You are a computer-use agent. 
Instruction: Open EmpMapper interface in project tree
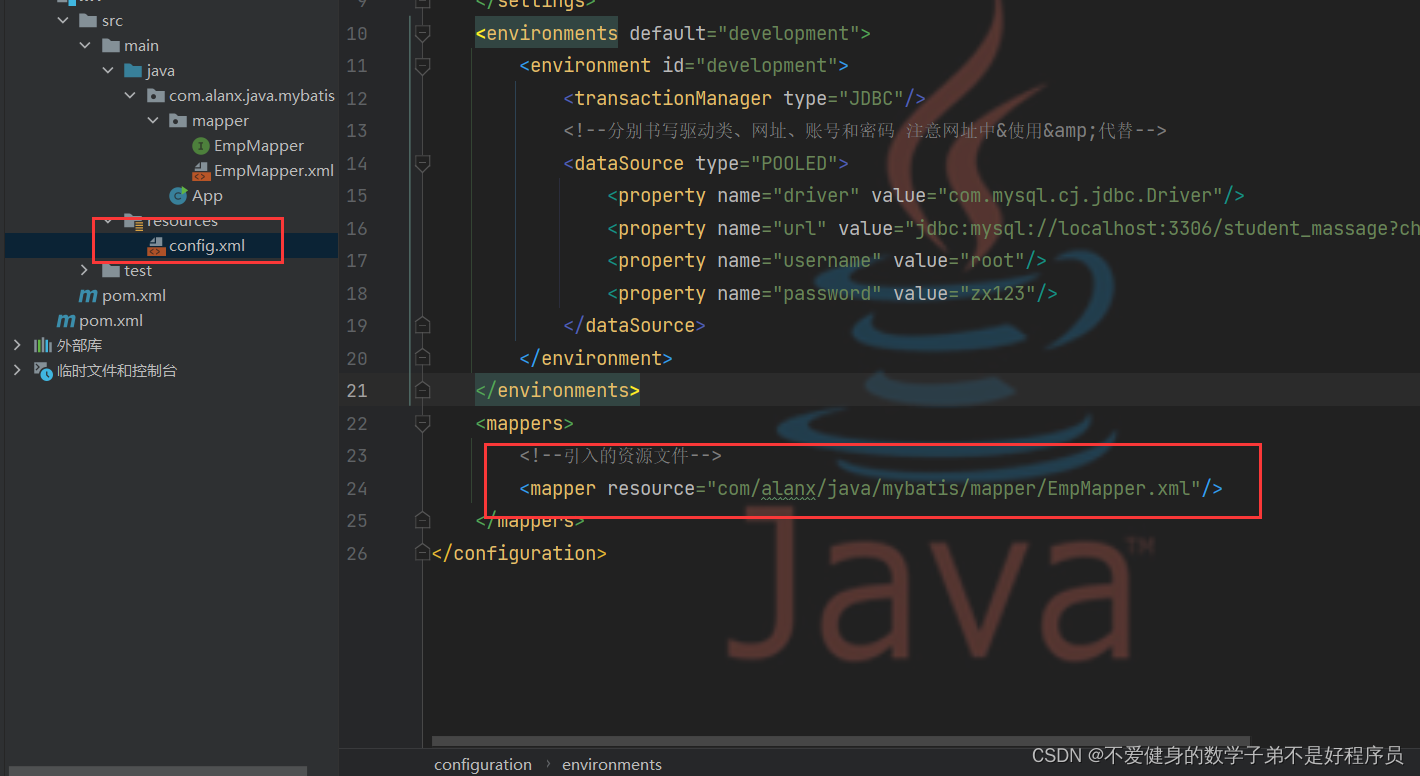pos(259,146)
